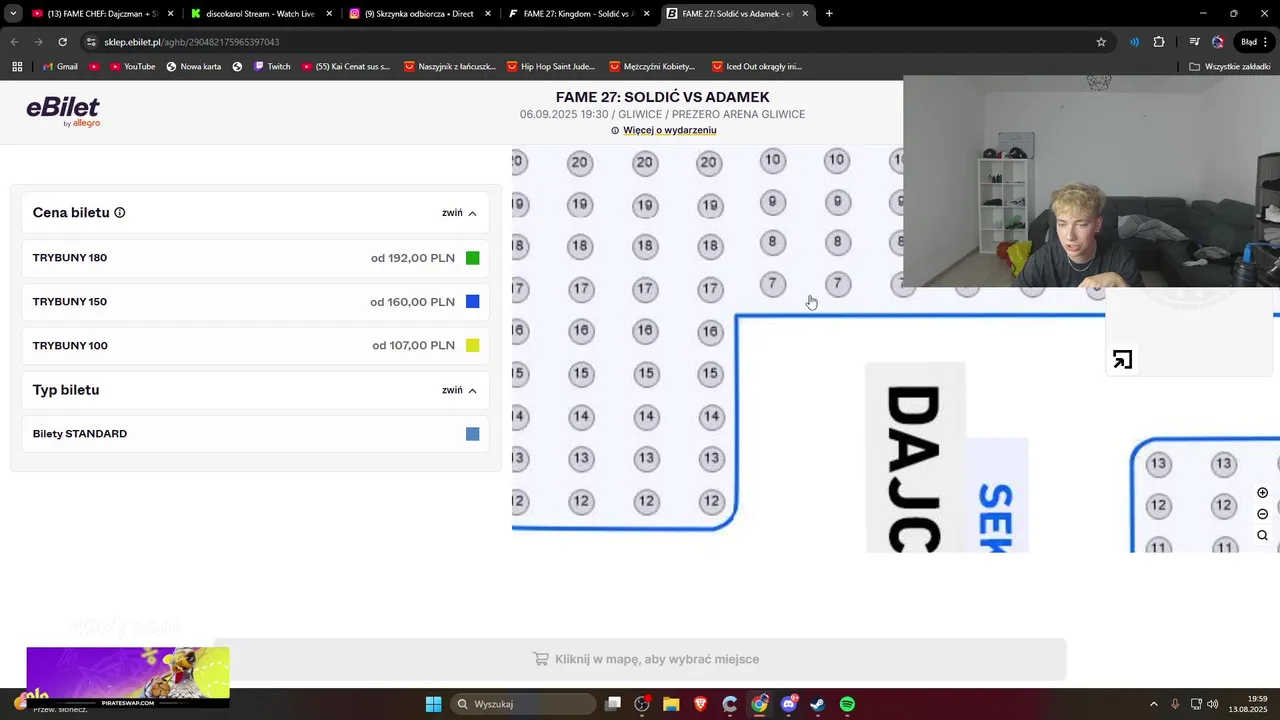
Task: Open the Chrome profile avatar
Action: click(x=1217, y=42)
